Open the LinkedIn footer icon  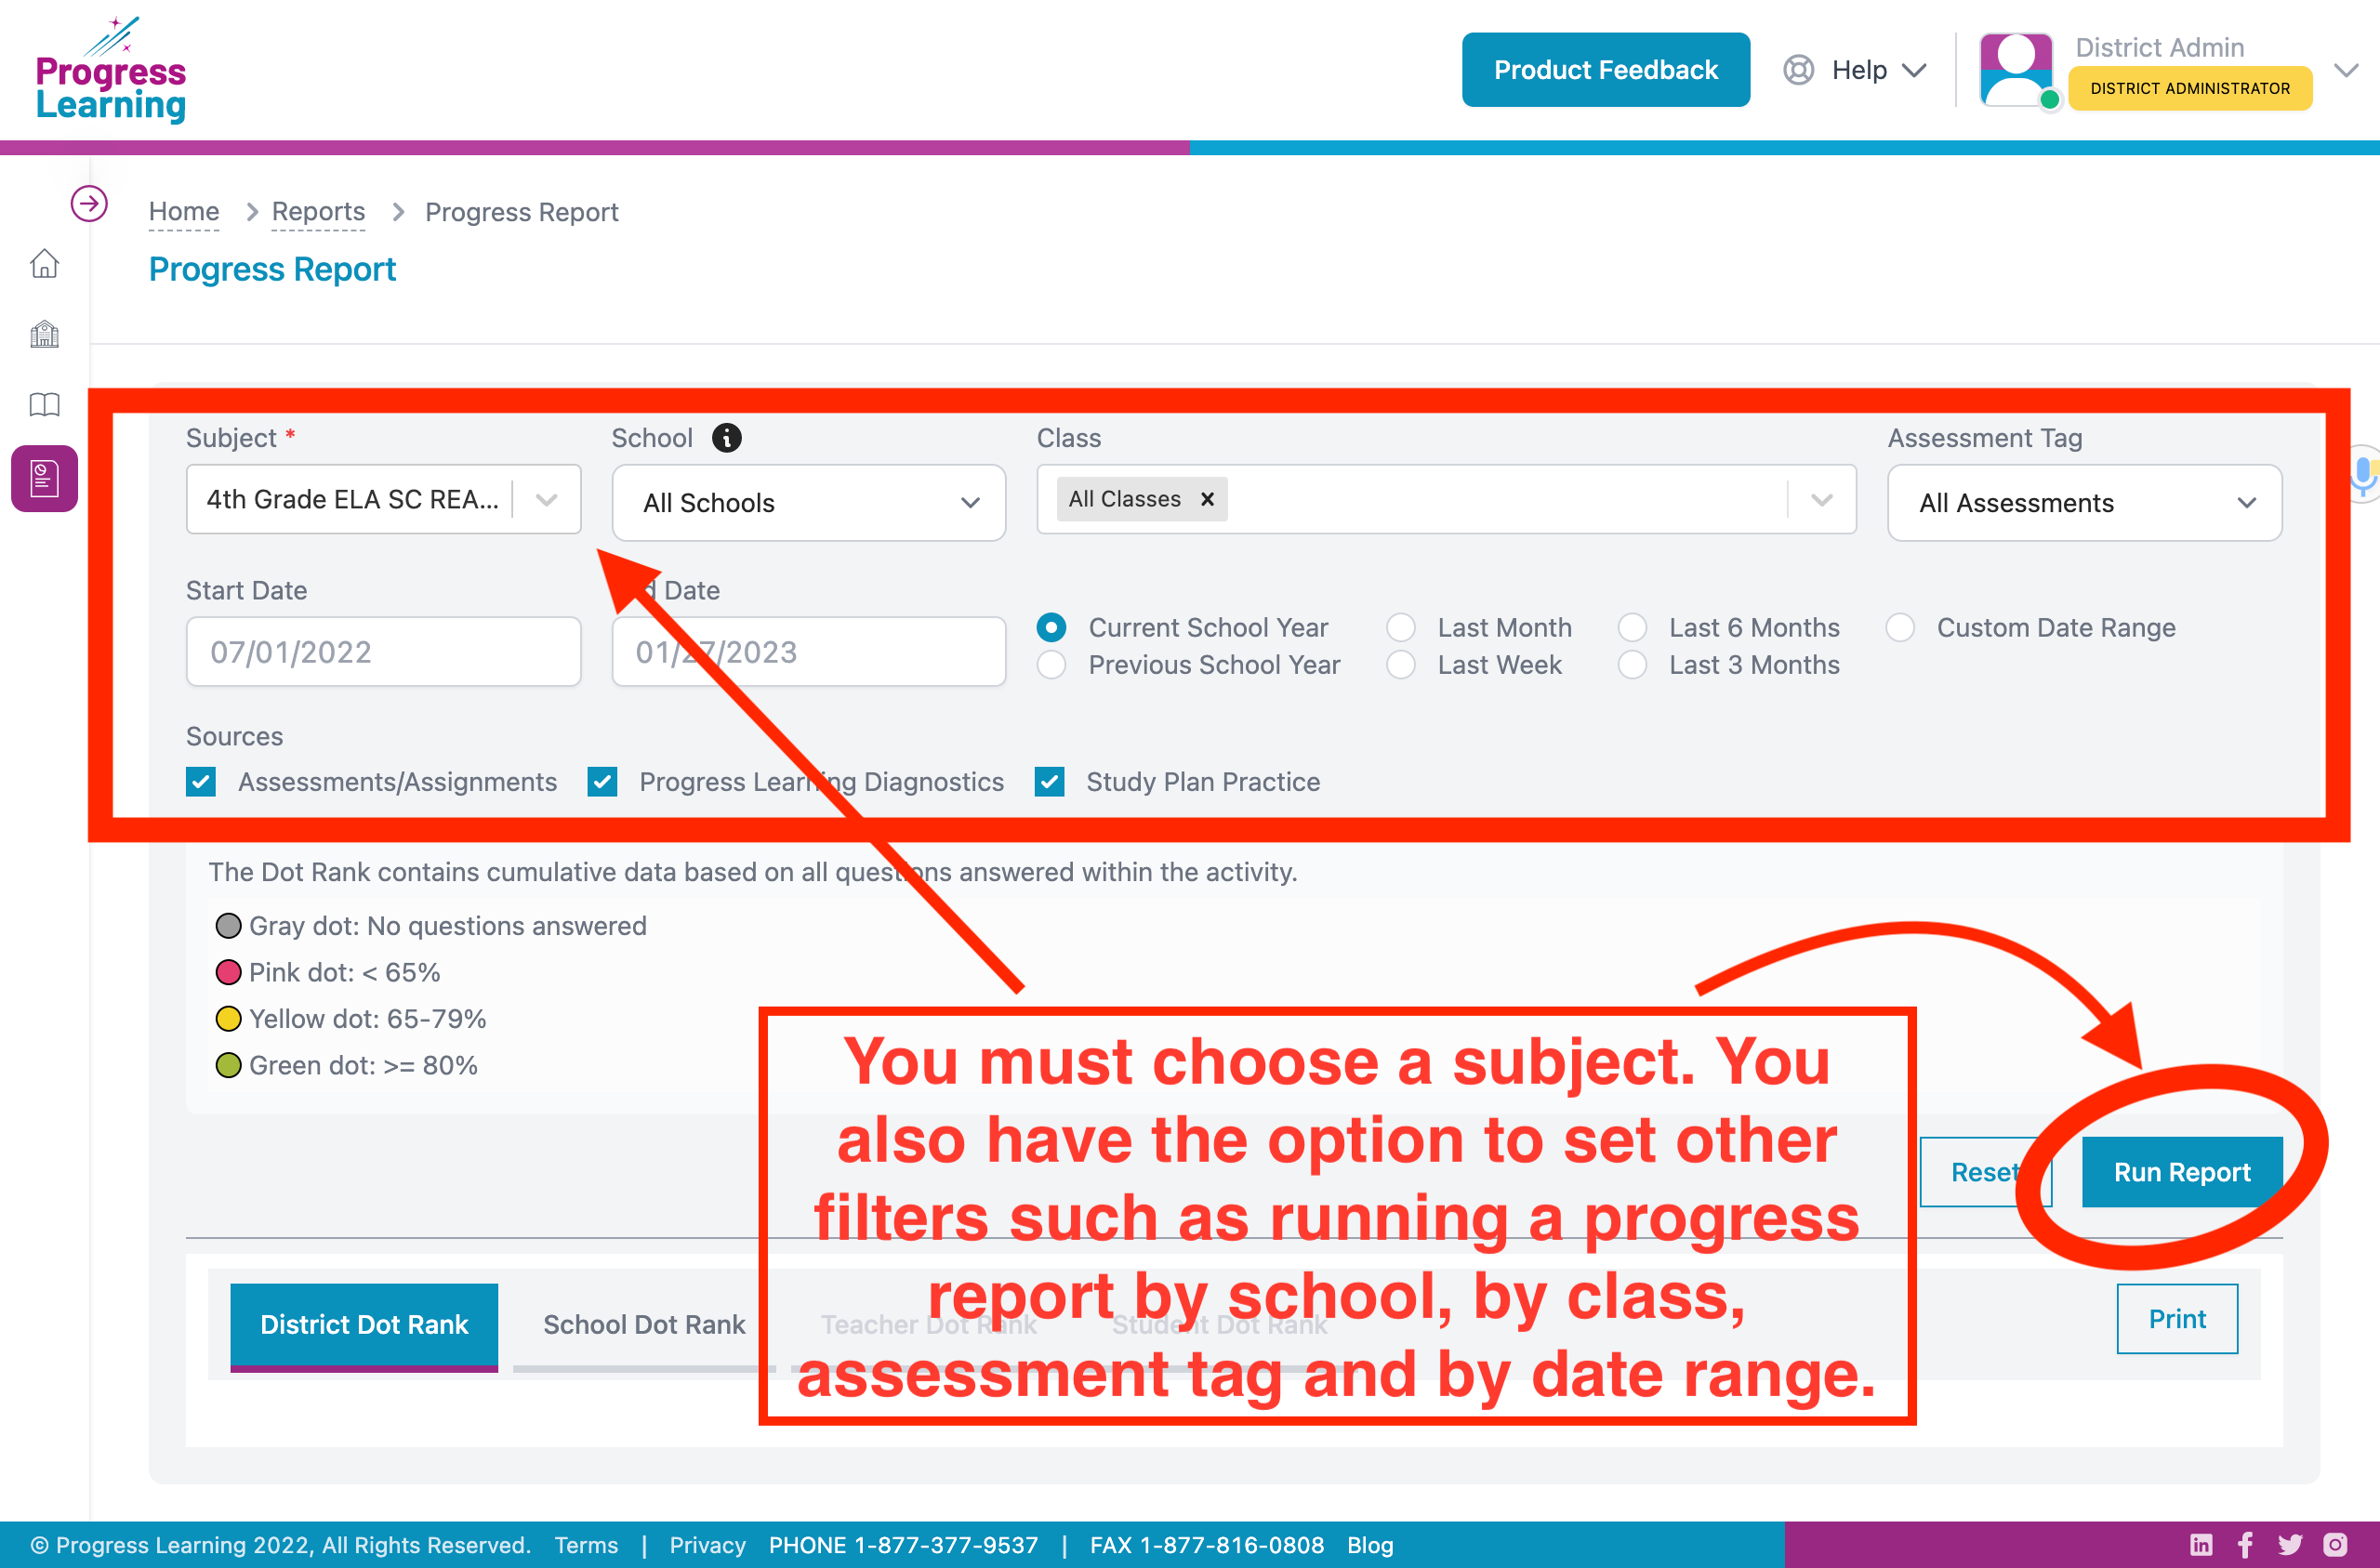tap(2201, 1544)
